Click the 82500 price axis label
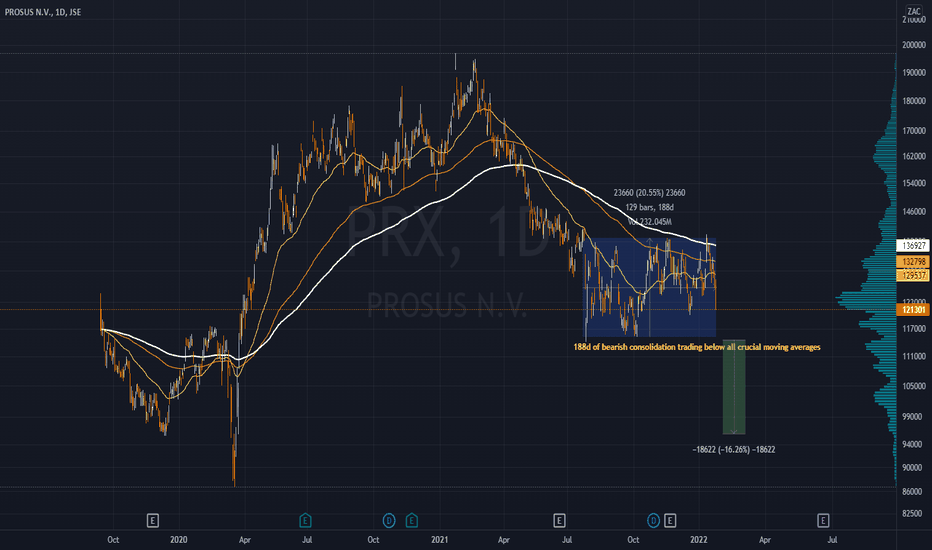This screenshot has height=550, width=932. (912, 514)
